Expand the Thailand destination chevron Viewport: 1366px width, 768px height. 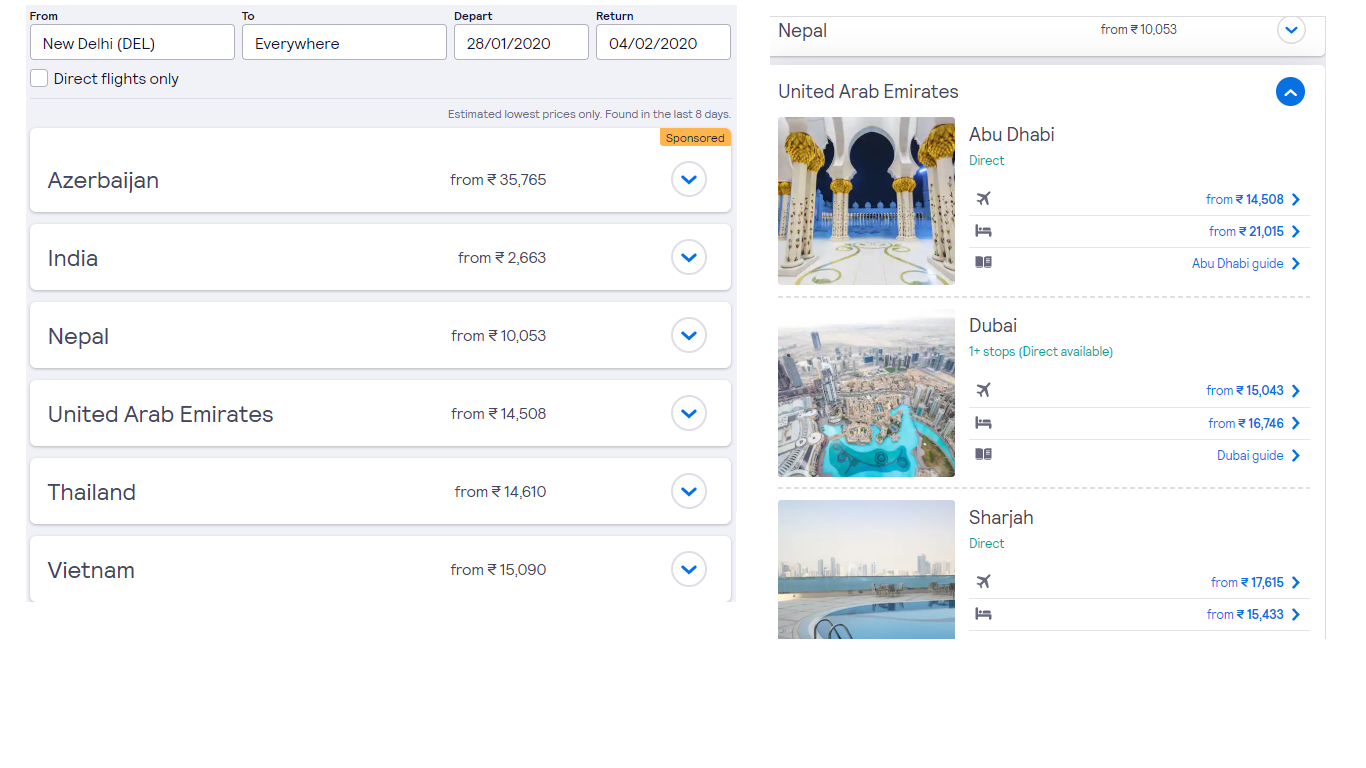pyautogui.click(x=689, y=491)
